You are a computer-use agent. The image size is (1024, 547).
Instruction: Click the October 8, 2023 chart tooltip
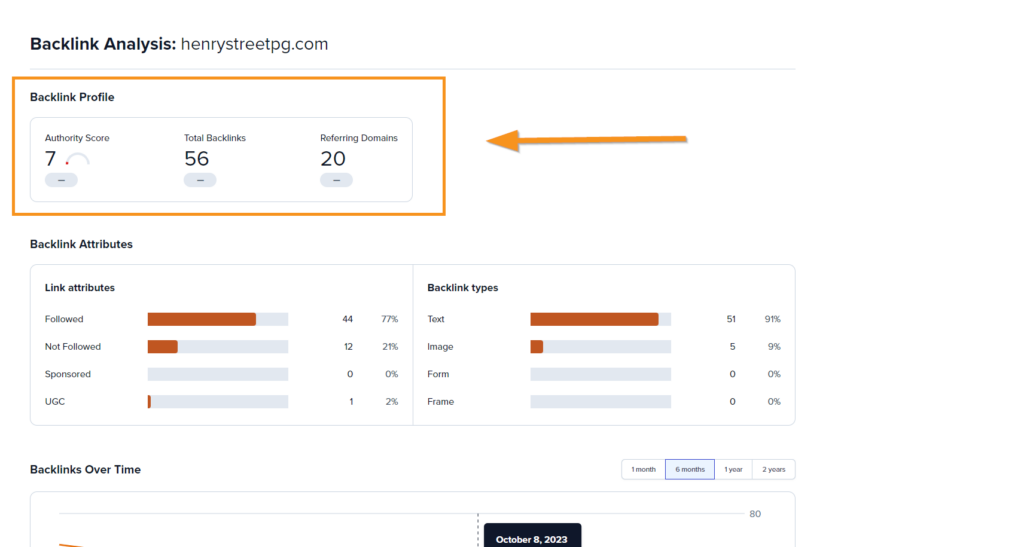tap(532, 535)
